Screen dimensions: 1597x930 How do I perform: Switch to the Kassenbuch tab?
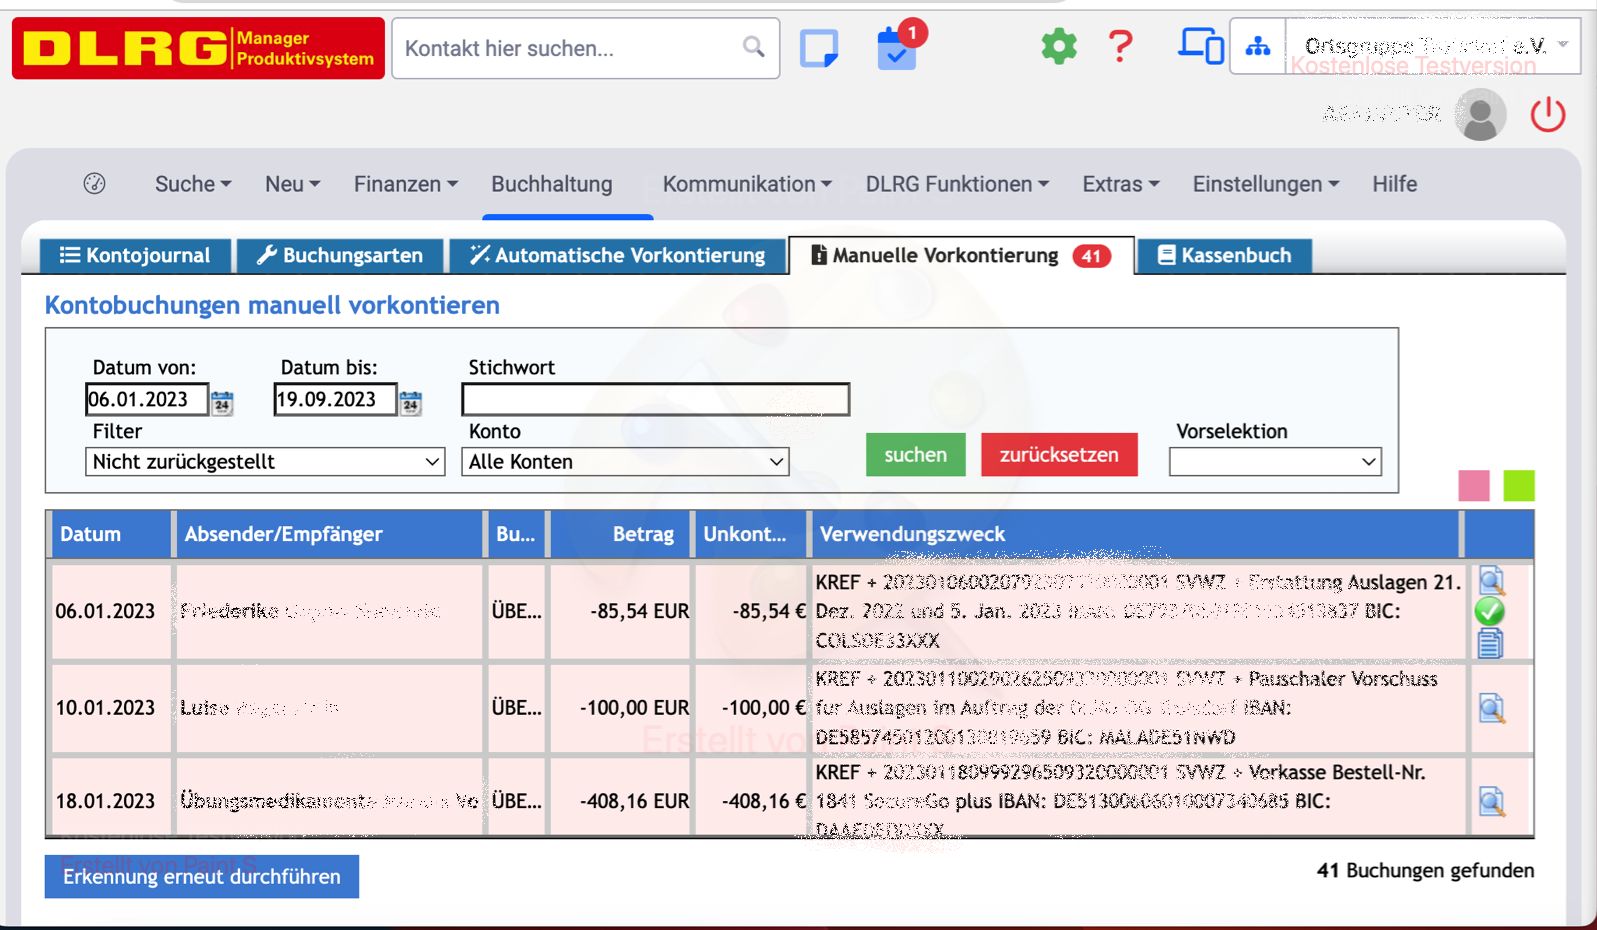coord(1224,255)
